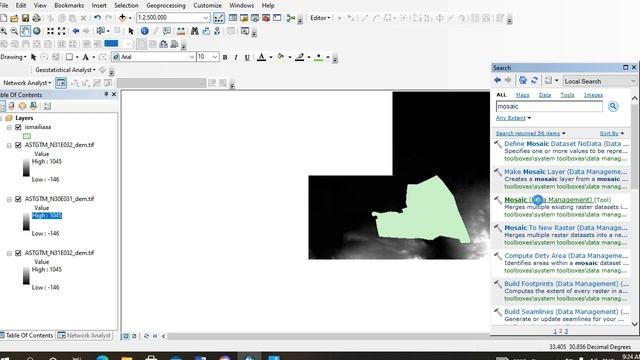This screenshot has width=640, height=360.
Task: Apply Bold text formatting
Action: click(x=225, y=58)
